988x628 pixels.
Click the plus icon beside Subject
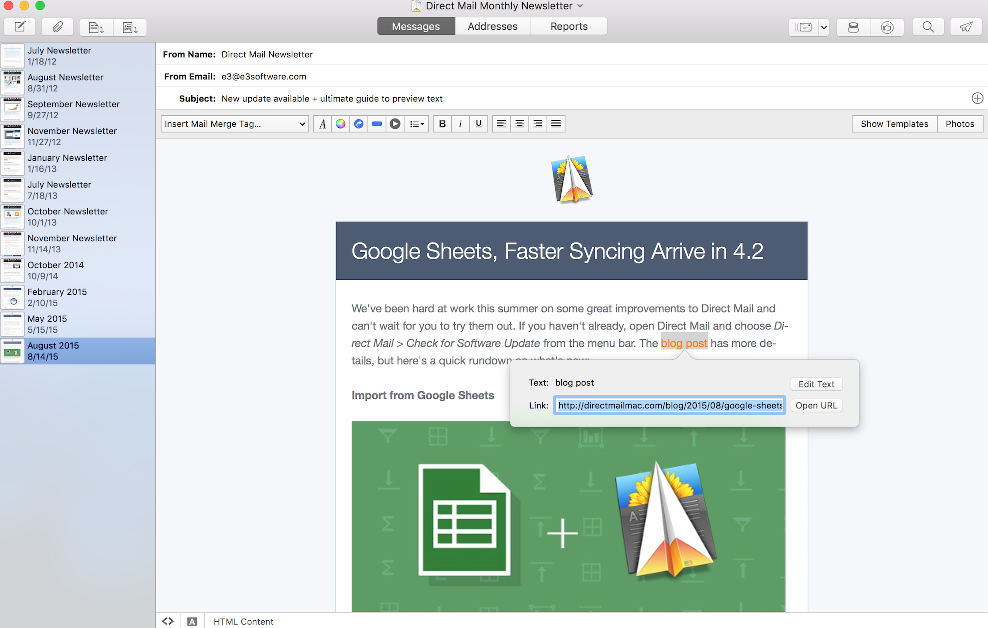pyautogui.click(x=977, y=98)
